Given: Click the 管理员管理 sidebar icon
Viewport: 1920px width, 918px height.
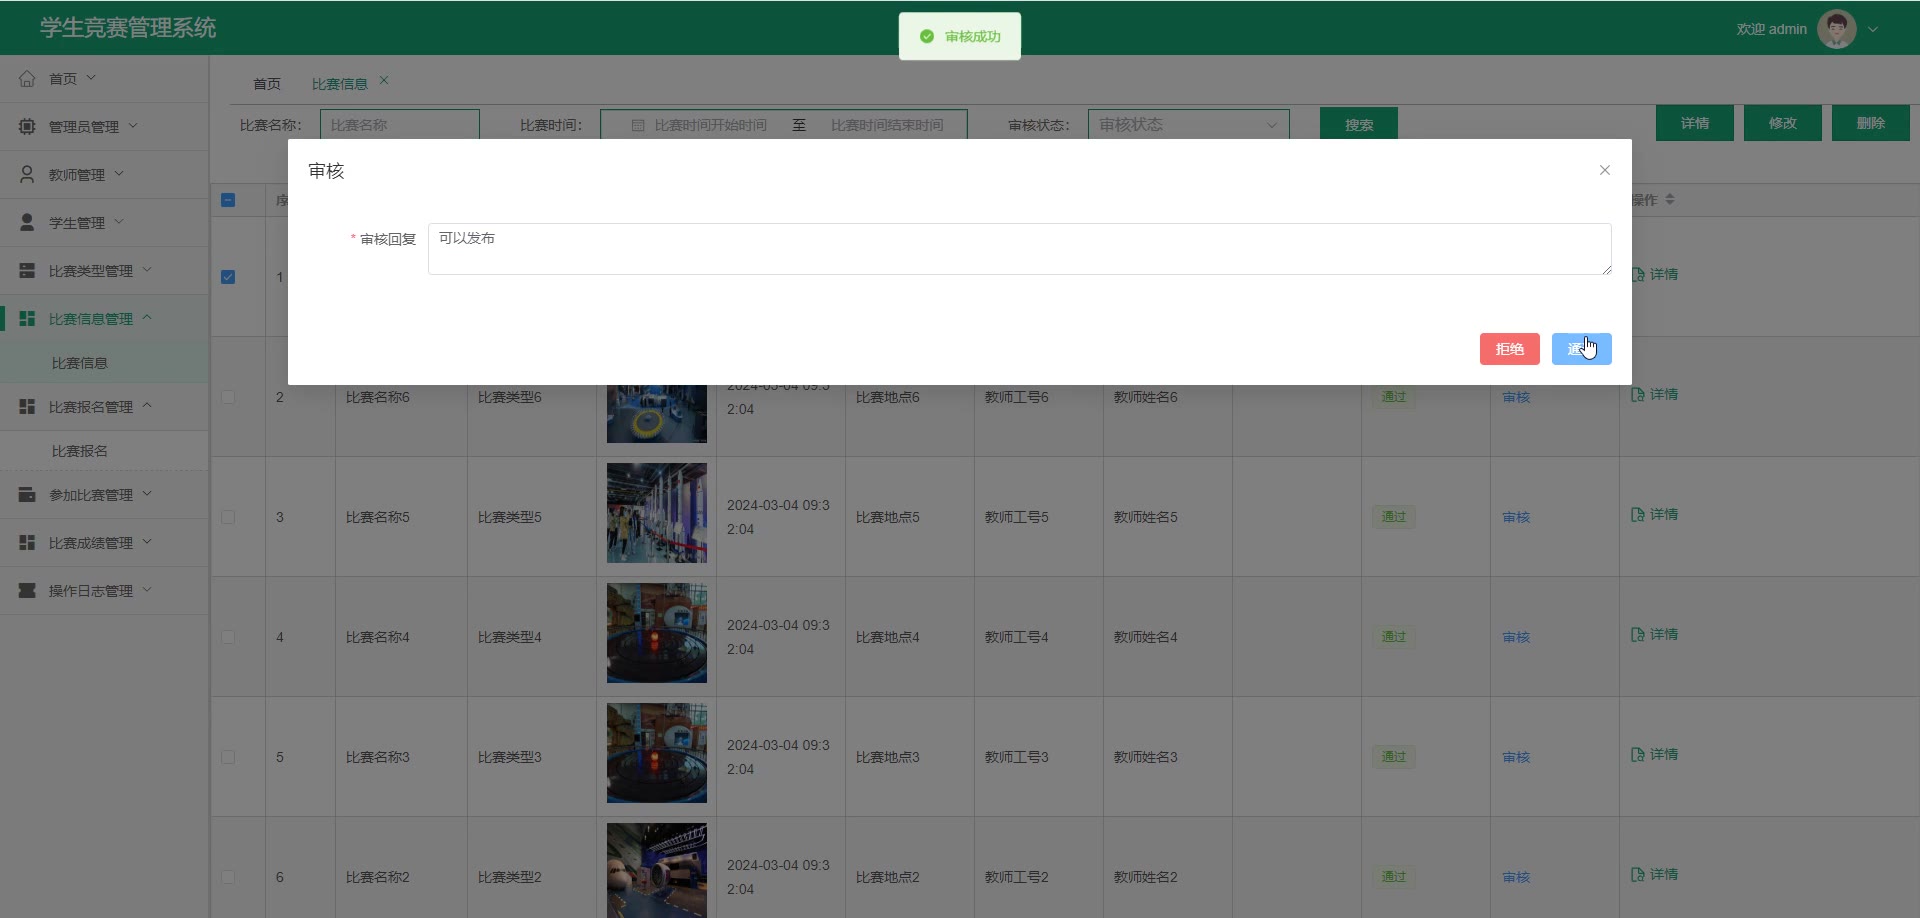Looking at the screenshot, I should pos(27,126).
